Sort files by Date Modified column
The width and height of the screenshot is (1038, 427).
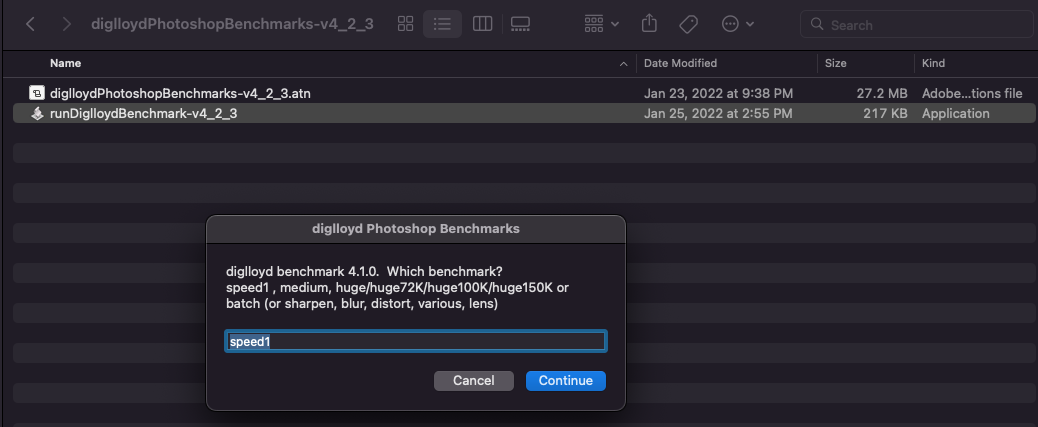pyautogui.click(x=680, y=64)
